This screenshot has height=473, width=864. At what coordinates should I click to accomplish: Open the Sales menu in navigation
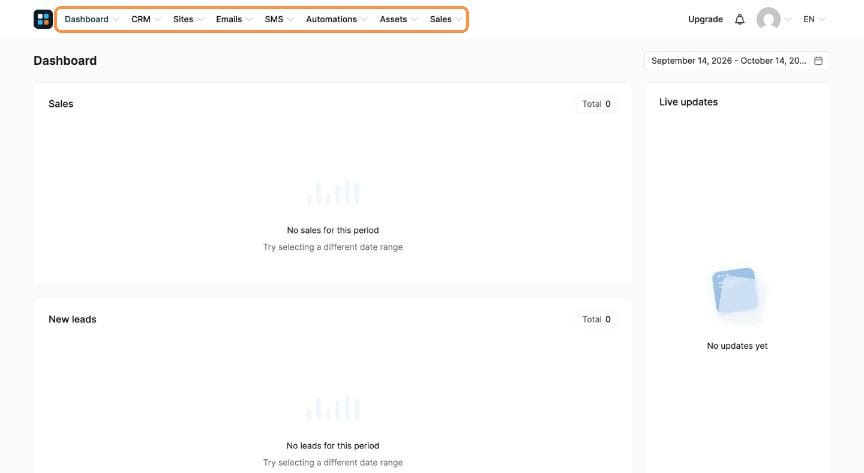[x=445, y=19]
